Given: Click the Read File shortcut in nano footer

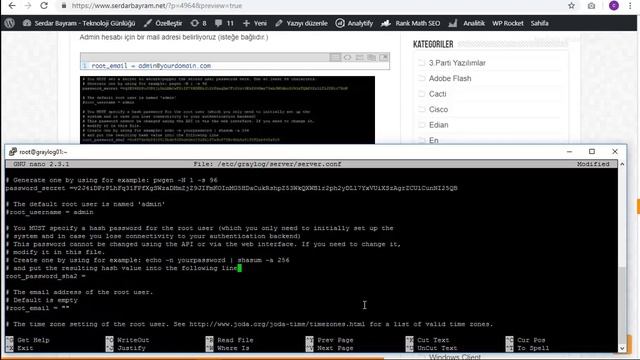Looking at the screenshot, I should click(230, 340).
